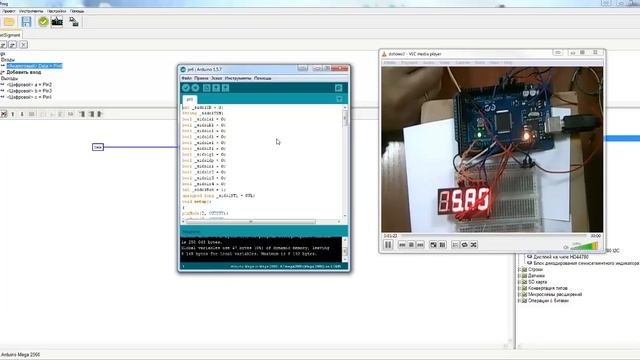The width and height of the screenshot is (640, 360).
Task: Select the Выходы node in the tree
Action: coord(9,78)
